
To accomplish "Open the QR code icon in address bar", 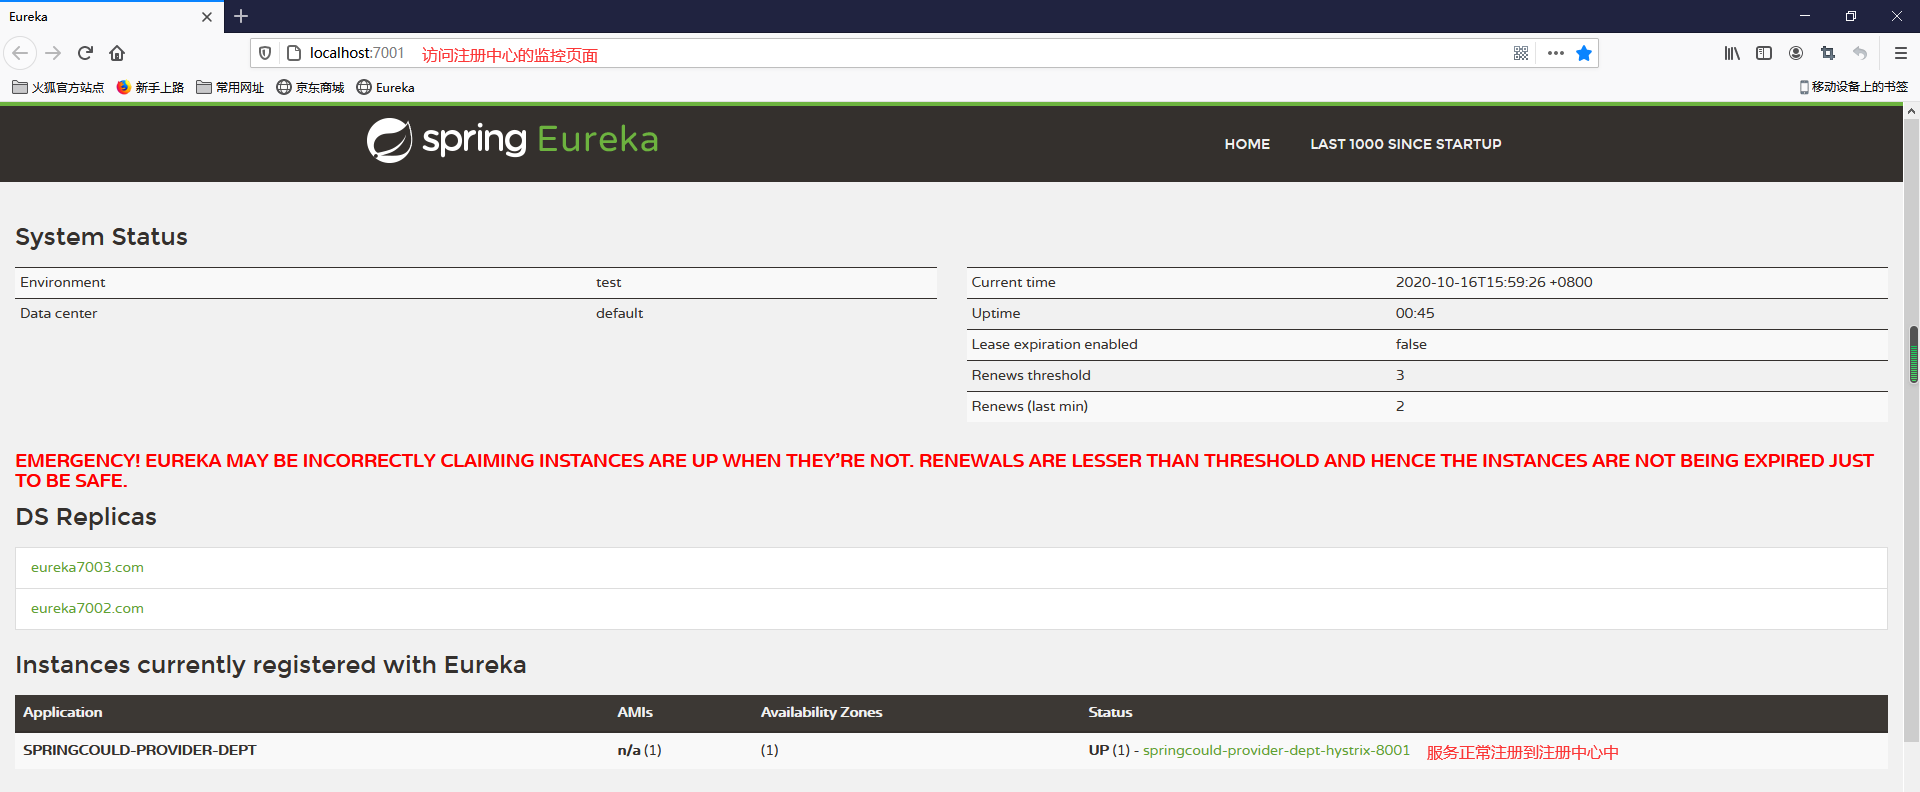I will point(1521,53).
